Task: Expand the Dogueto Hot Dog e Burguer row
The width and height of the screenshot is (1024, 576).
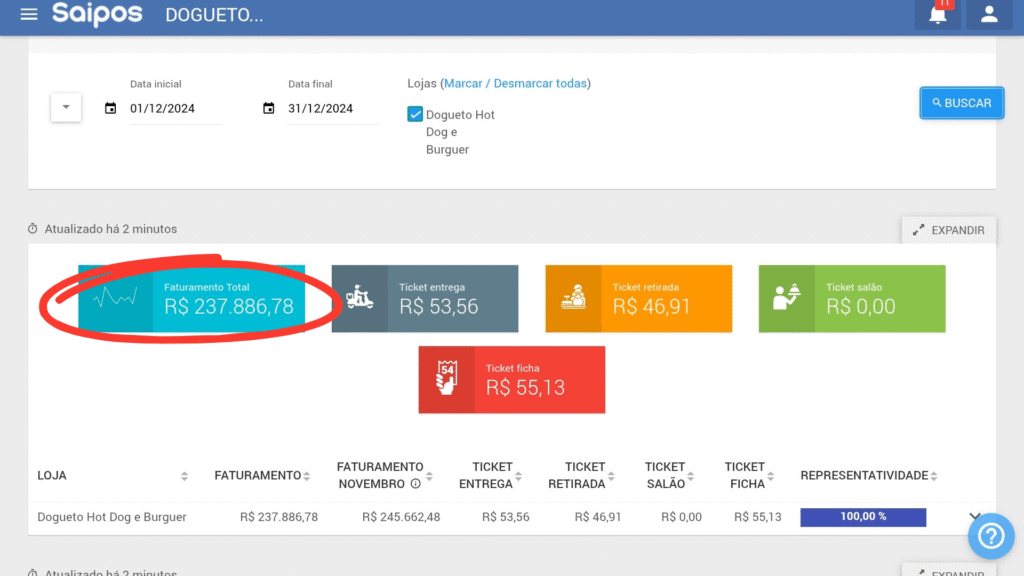Action: [x=975, y=517]
